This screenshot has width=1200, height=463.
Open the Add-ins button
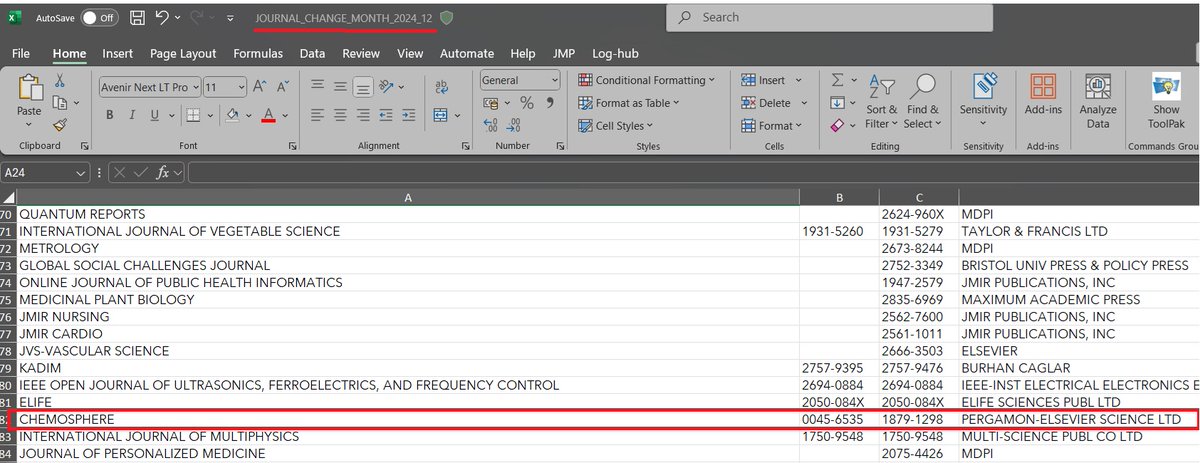point(1043,95)
